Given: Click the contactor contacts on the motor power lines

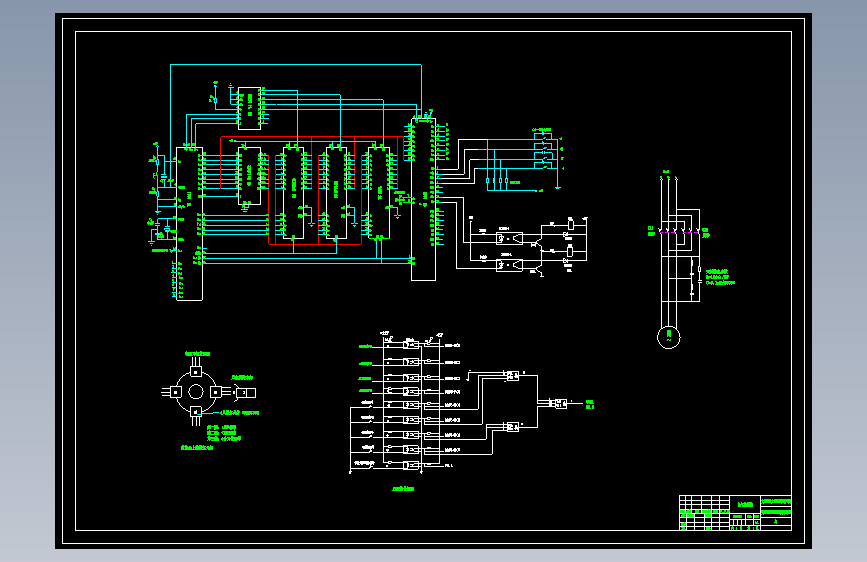Looking at the screenshot, I should pyautogui.click(x=678, y=230).
